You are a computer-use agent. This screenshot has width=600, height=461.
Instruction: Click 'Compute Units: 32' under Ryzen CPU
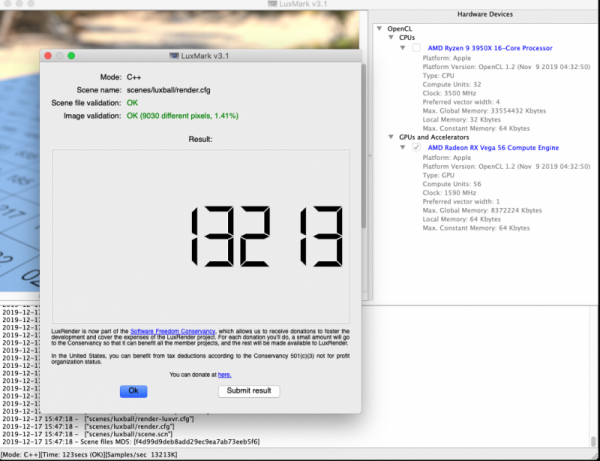452,85
